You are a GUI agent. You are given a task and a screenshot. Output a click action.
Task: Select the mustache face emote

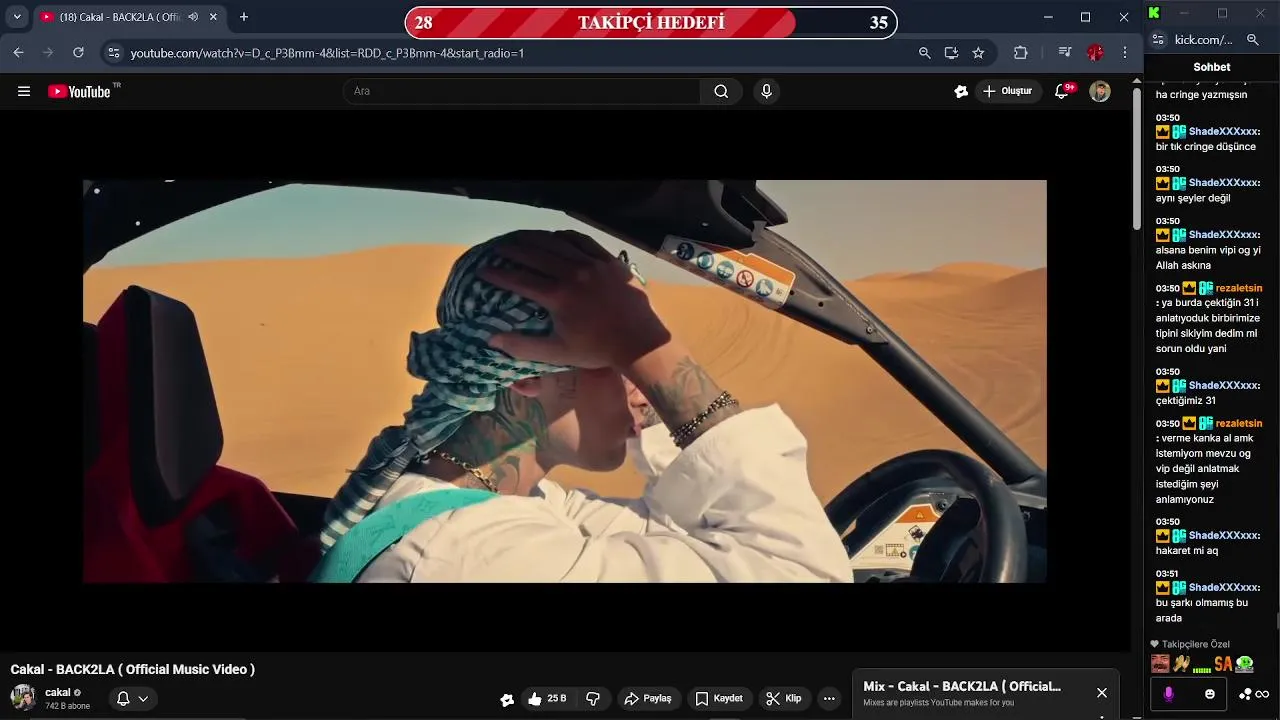pos(1160,664)
